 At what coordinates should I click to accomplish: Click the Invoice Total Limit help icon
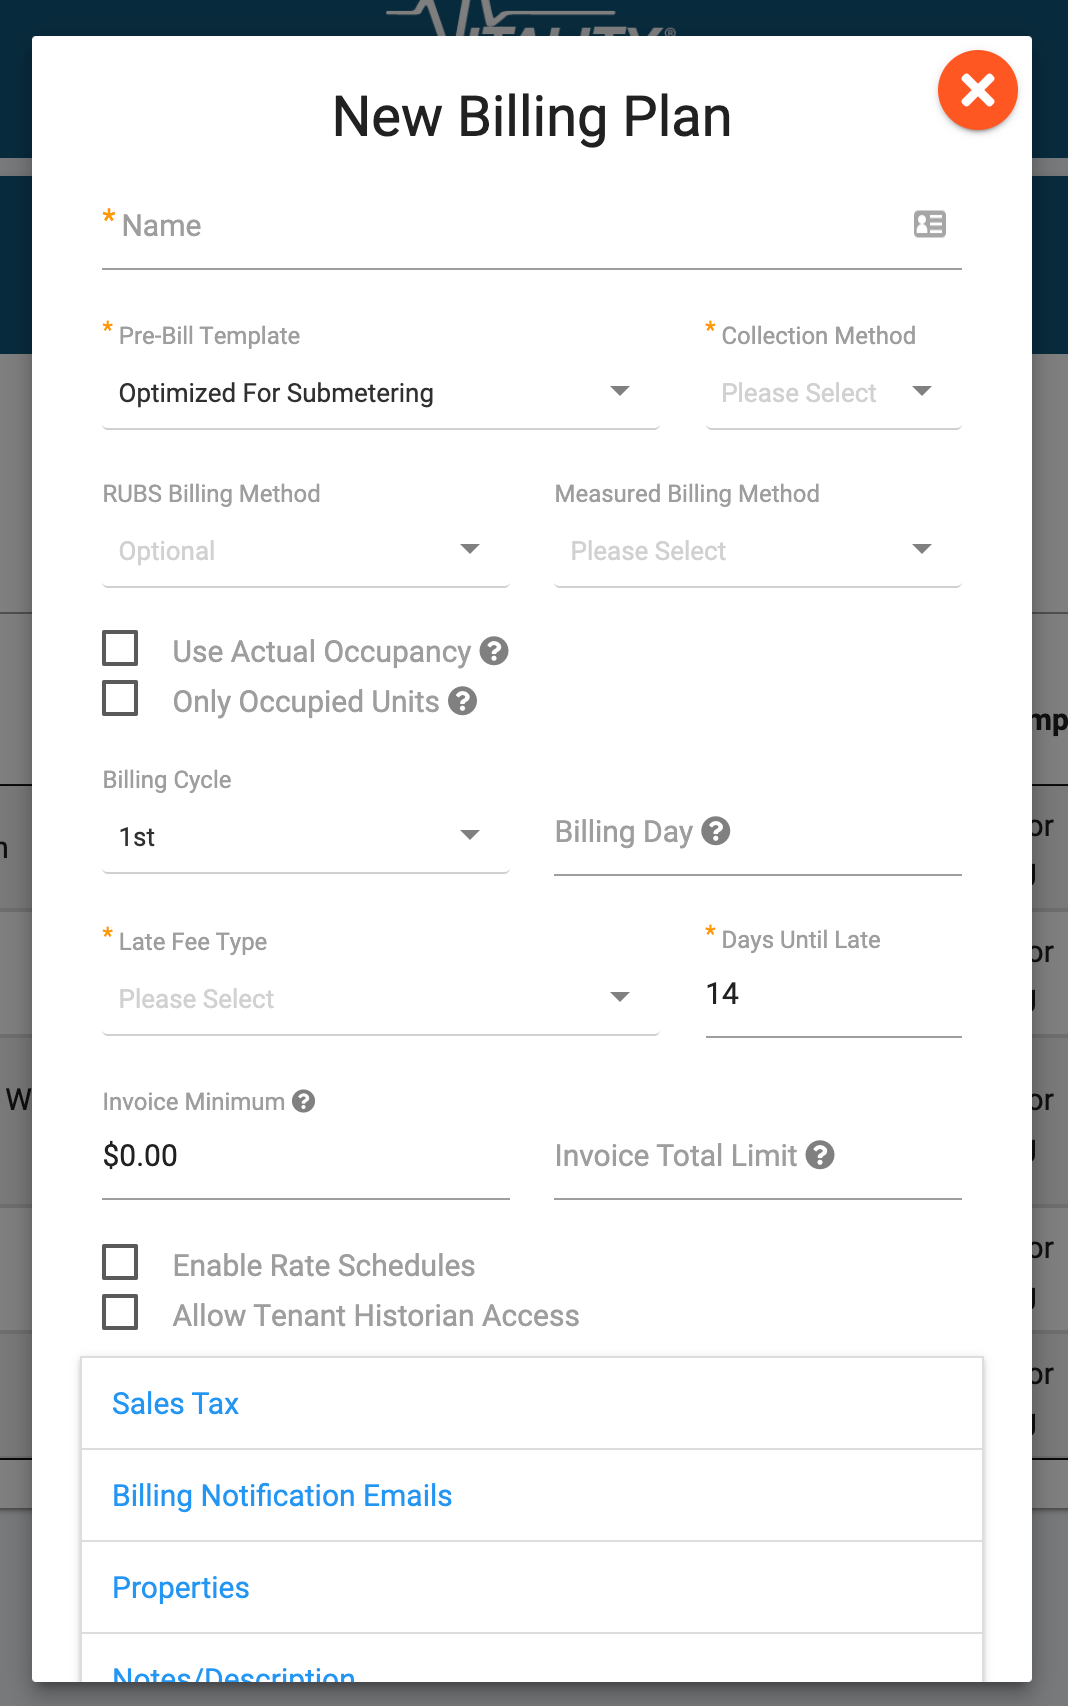pyautogui.click(x=820, y=1155)
